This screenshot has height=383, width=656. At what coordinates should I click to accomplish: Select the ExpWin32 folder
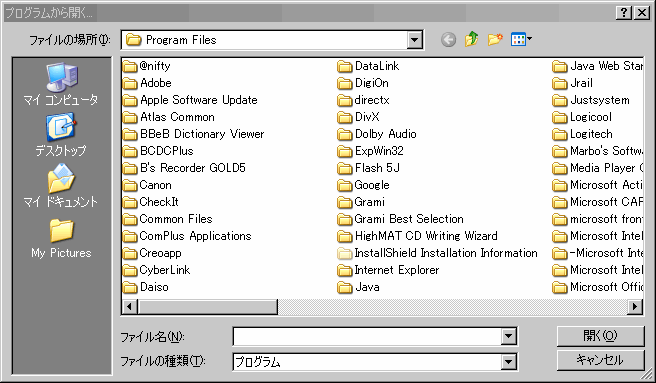pyautogui.click(x=371, y=151)
